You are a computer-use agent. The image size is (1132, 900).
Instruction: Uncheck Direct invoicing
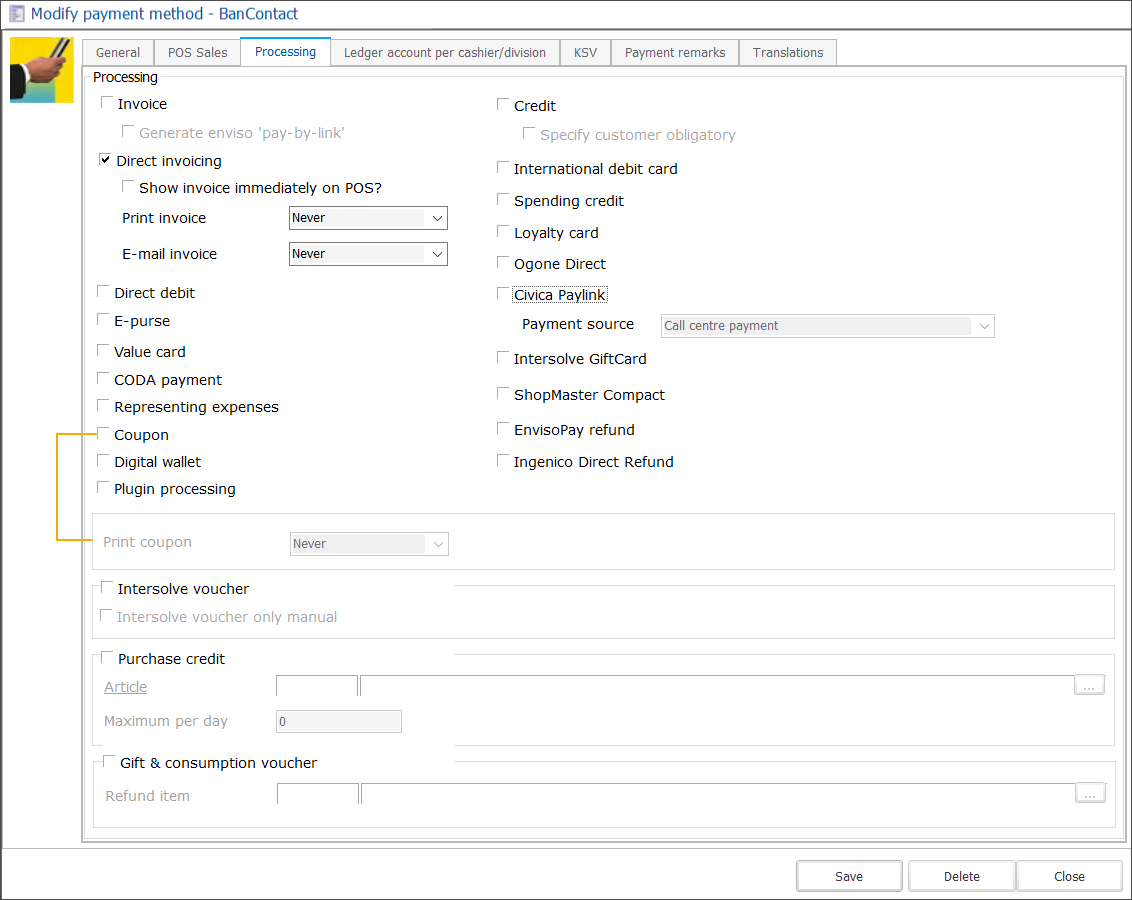(x=105, y=158)
